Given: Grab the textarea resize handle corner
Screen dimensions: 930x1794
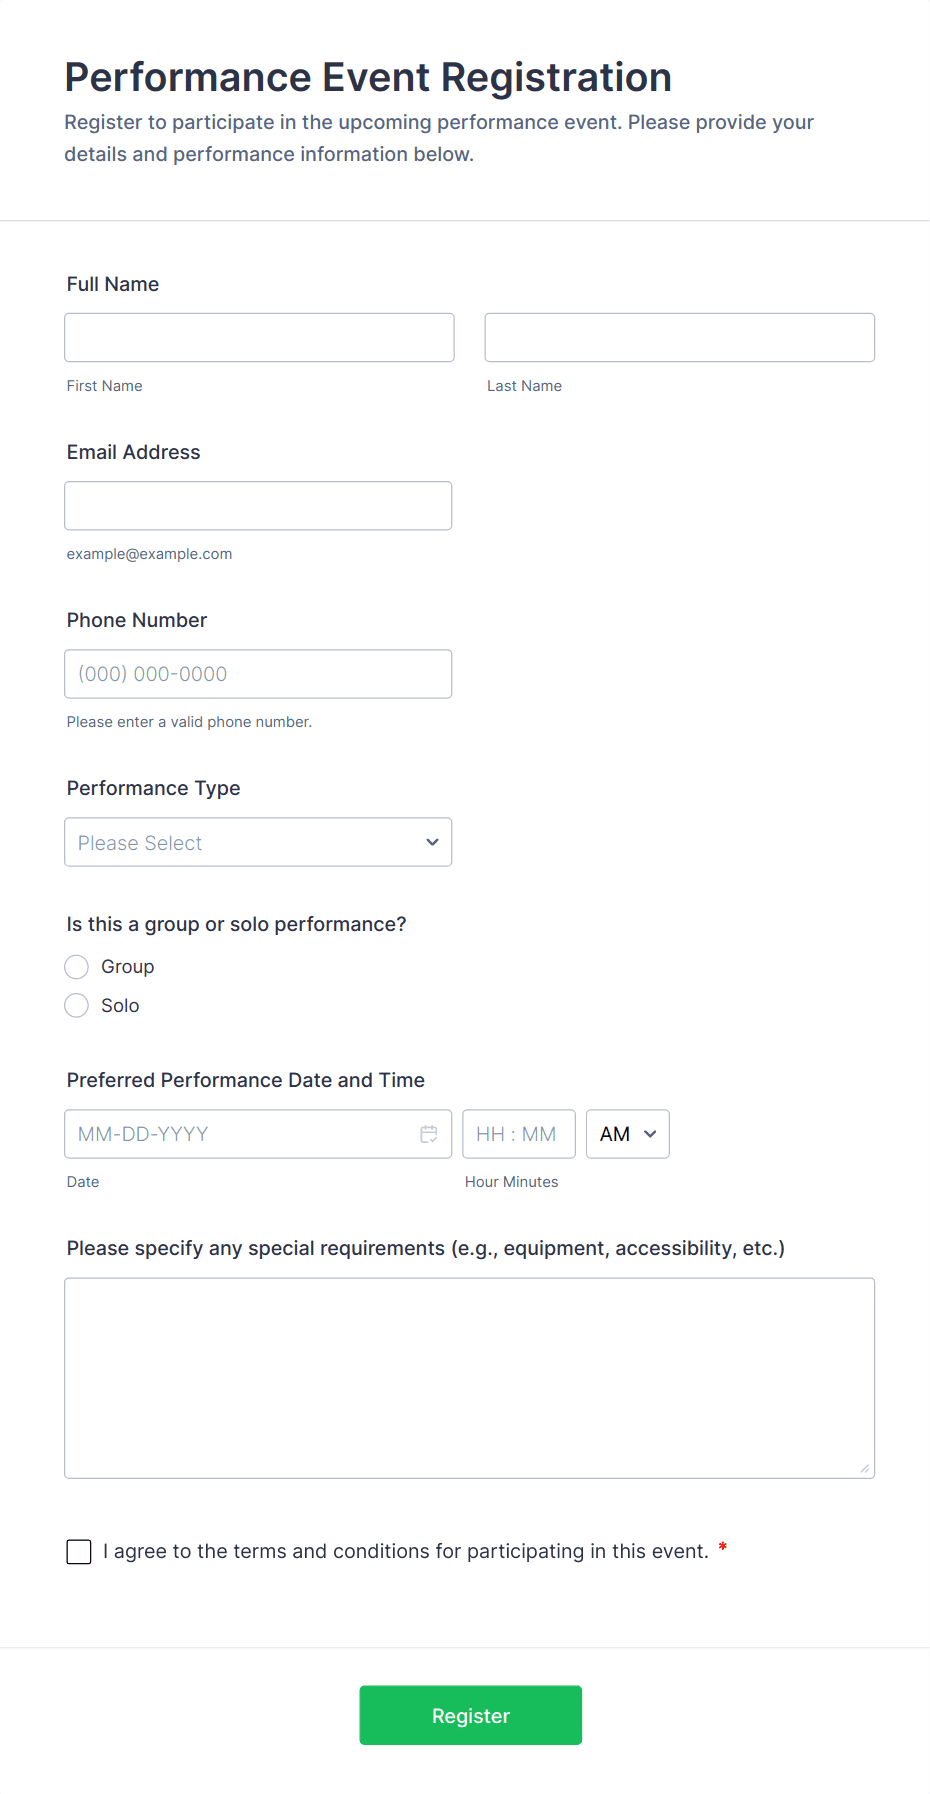Looking at the screenshot, I should point(865,1468).
